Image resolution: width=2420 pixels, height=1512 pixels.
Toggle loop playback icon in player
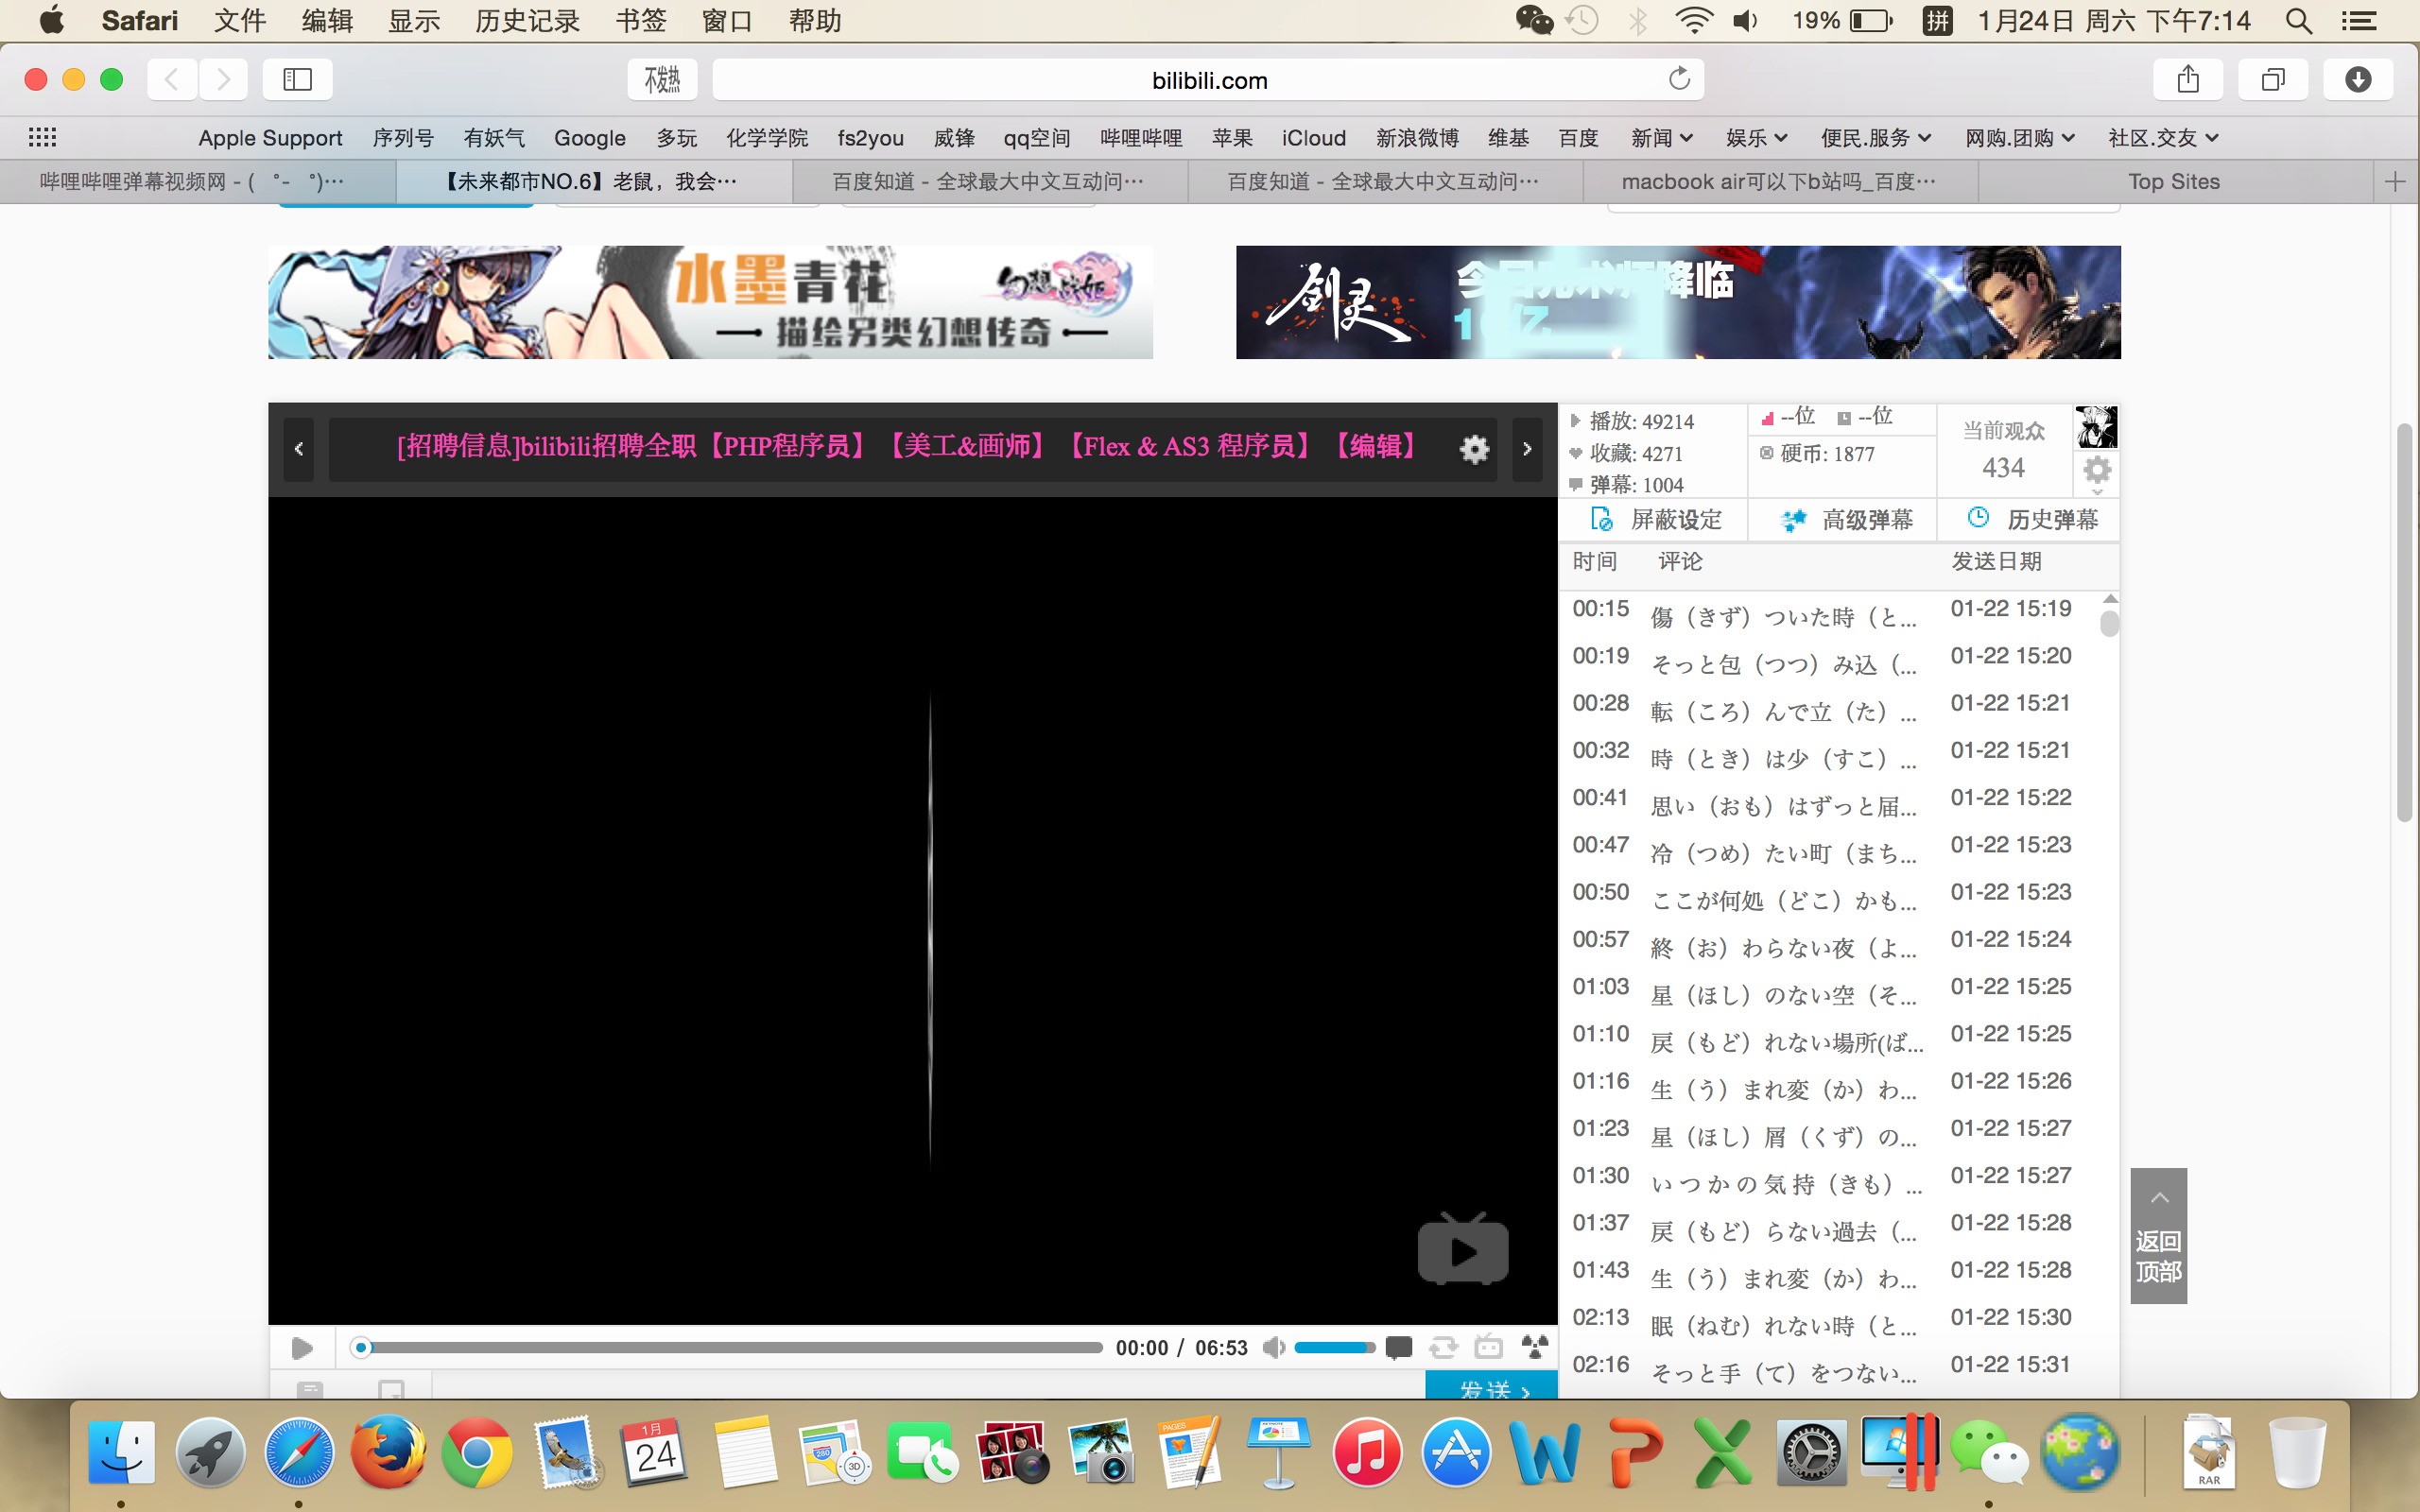click(1443, 1348)
